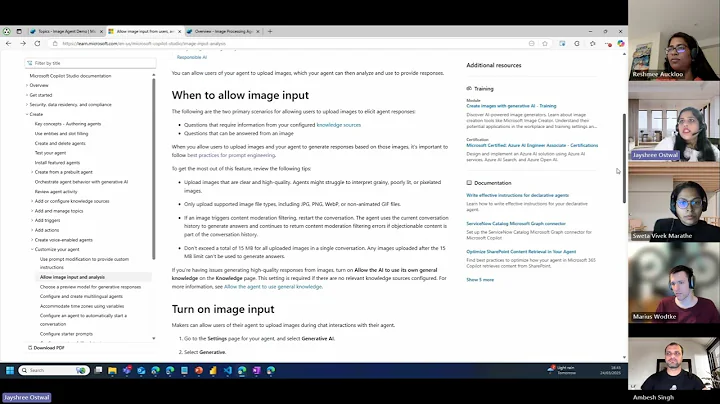Screen dimensions: 720x404
Task: Open a new browser tab
Action: click(x=270, y=31)
